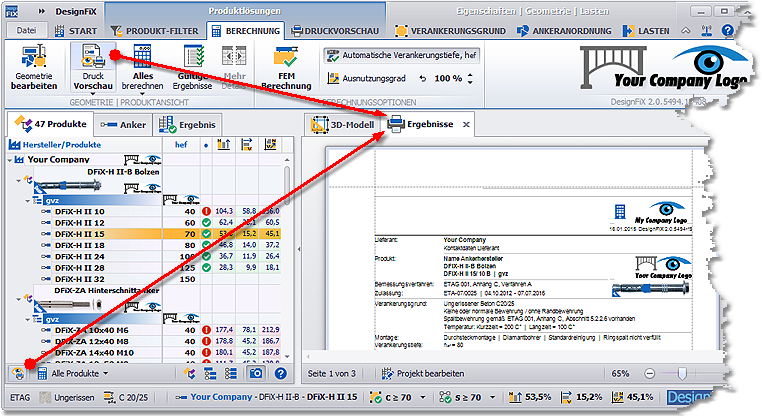Switch to the Ergebnis panel tab
This screenshot has width=762, height=418.
(x=187, y=125)
